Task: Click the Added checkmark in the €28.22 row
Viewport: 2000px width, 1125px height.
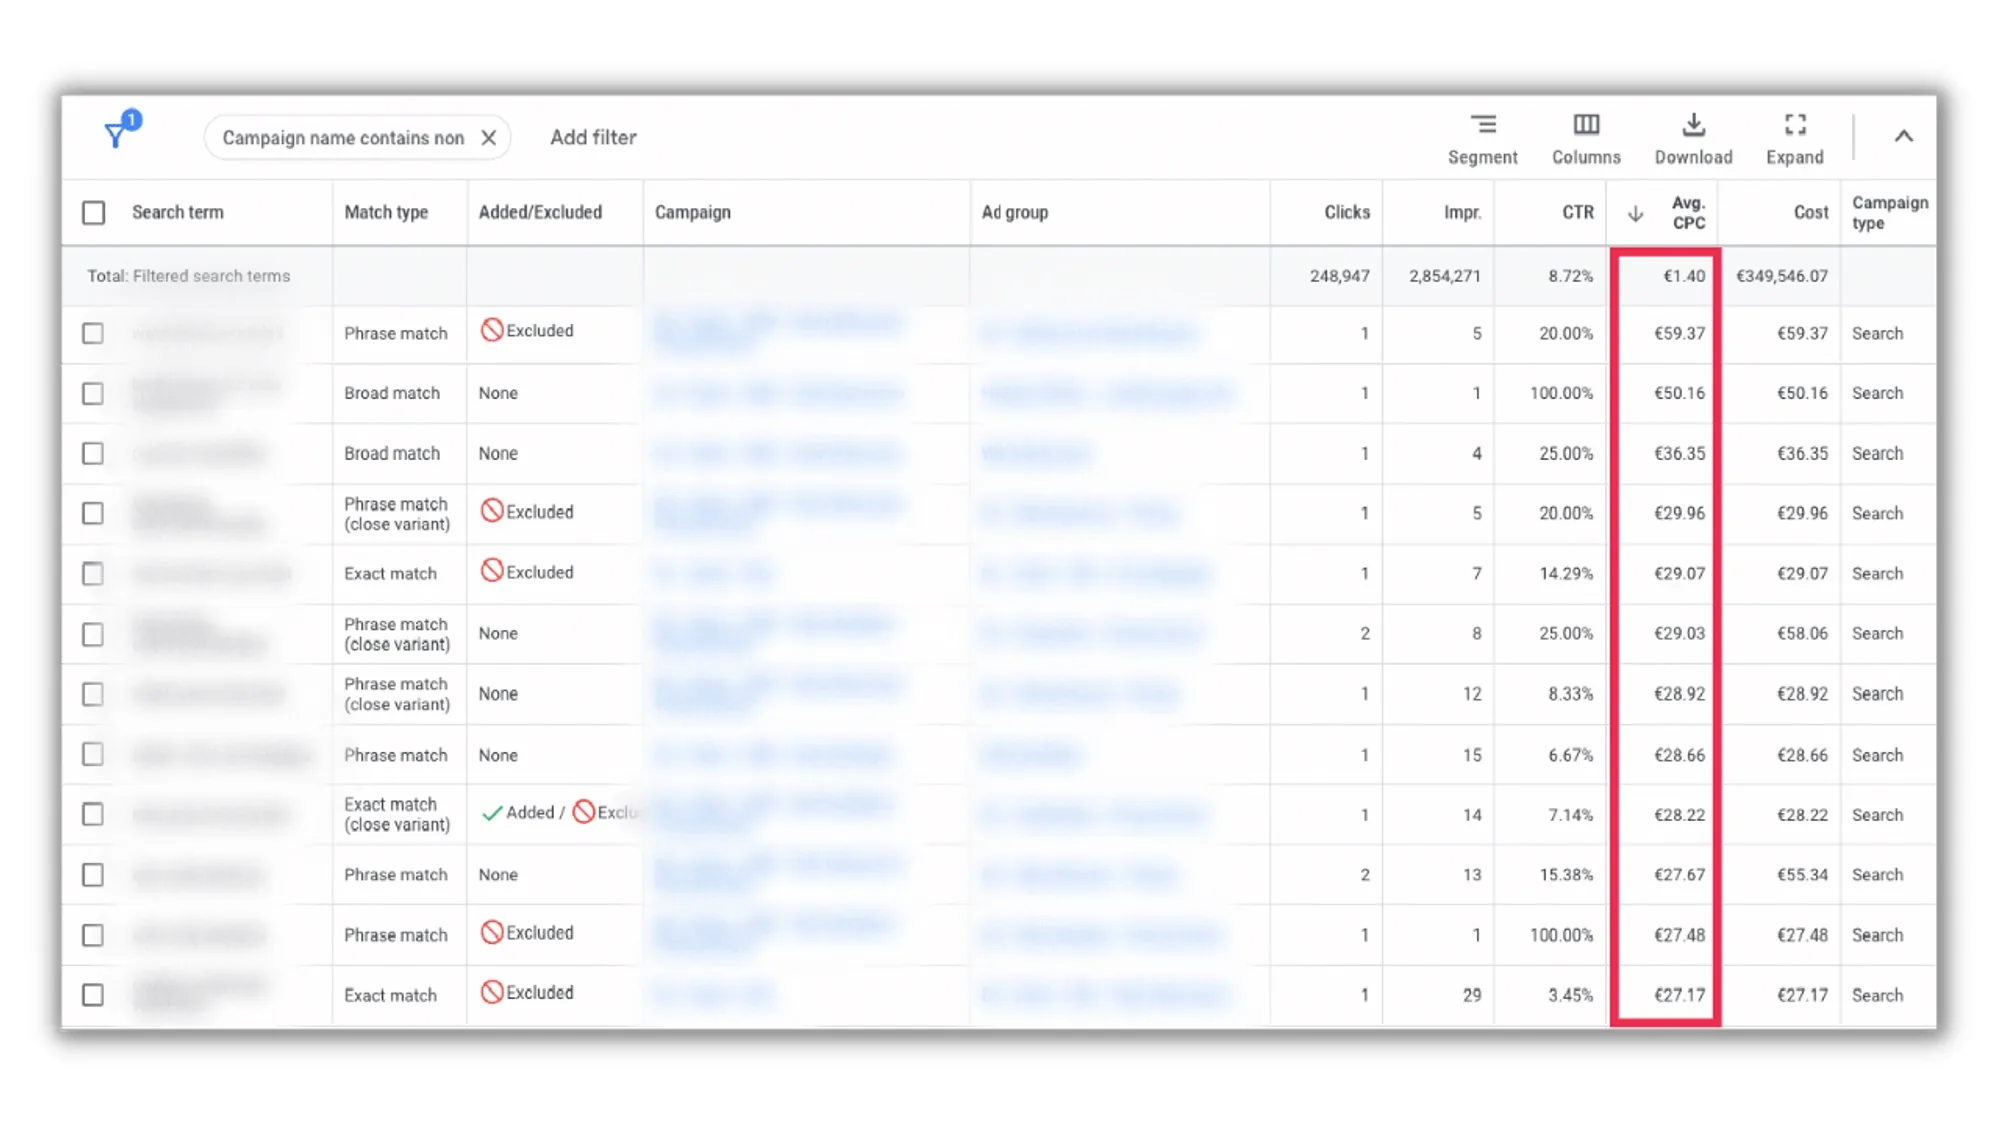Action: coord(491,813)
